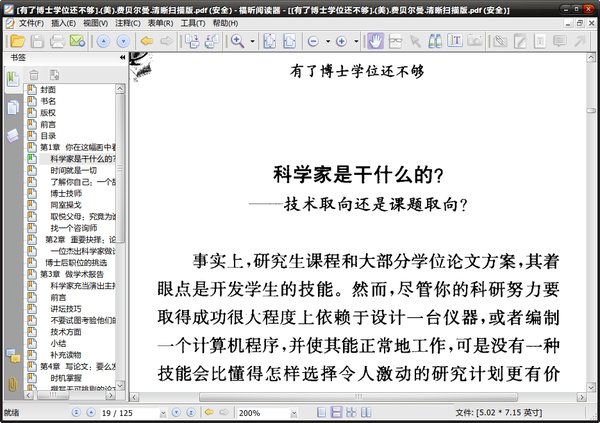Select the 博士后职位的挑战 bookmark
Viewport: 600px width, 423px height.
(76, 263)
